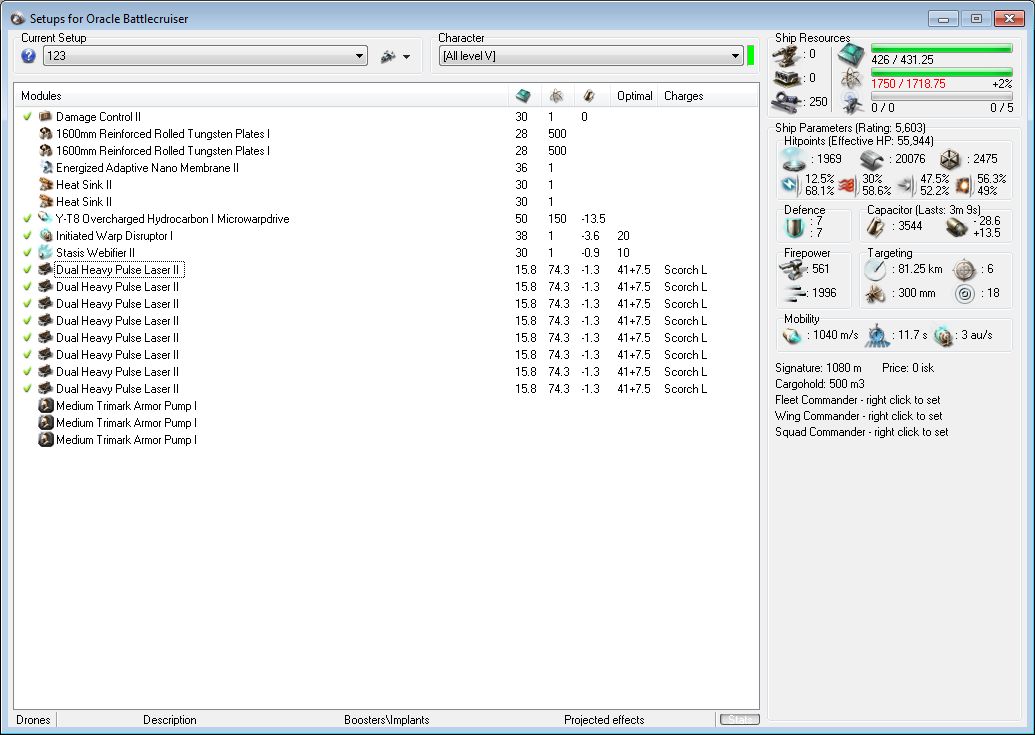Click the targeting range icon 81.25 km
The height and width of the screenshot is (735, 1035).
pyautogui.click(x=875, y=269)
